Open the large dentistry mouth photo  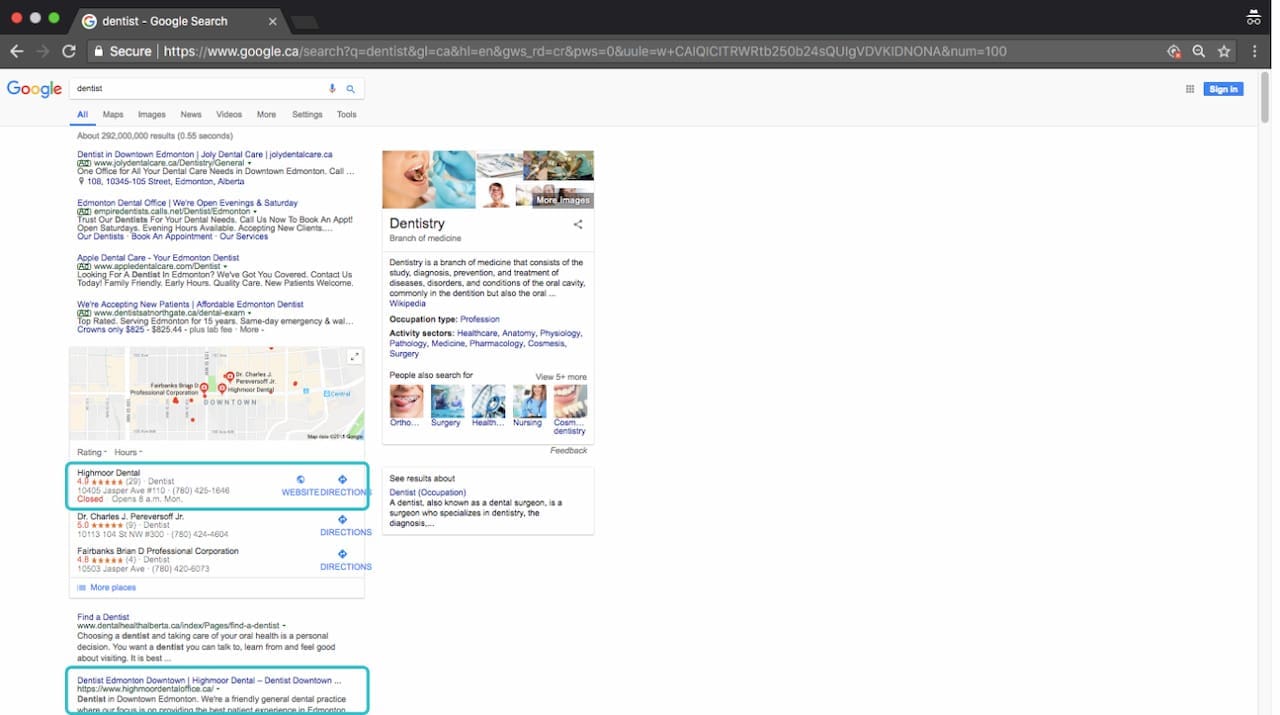coord(428,179)
